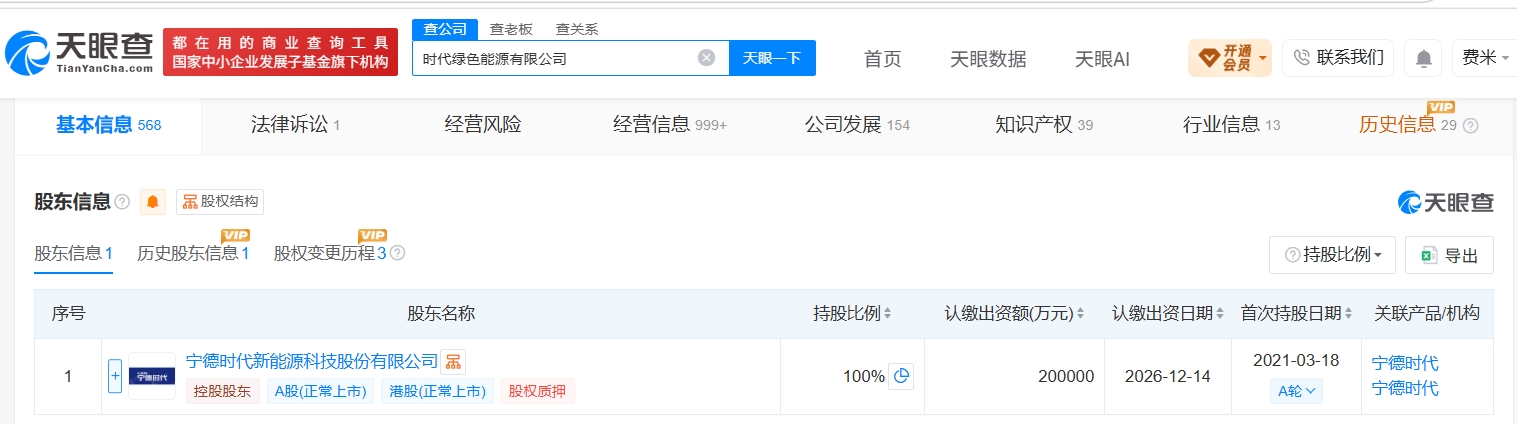Click the 宁德时代 company logo thumbnail

[x=152, y=376]
